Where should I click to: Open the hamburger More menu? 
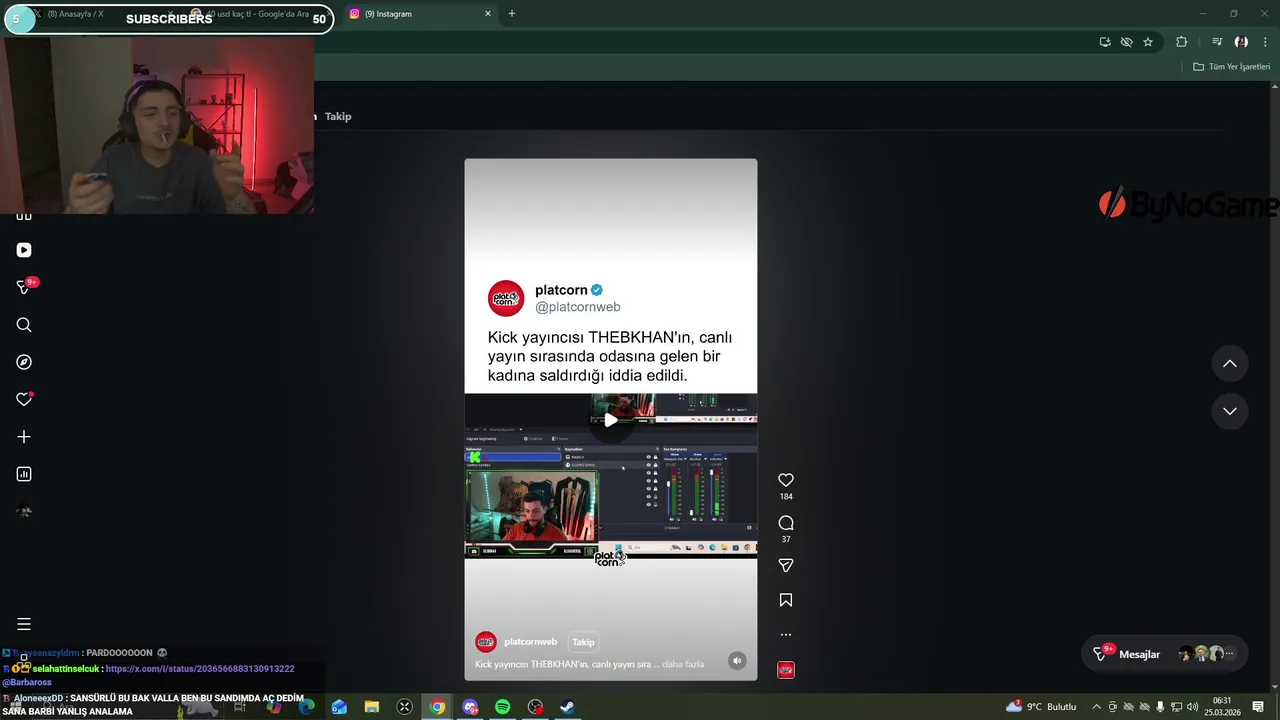pyautogui.click(x=24, y=624)
